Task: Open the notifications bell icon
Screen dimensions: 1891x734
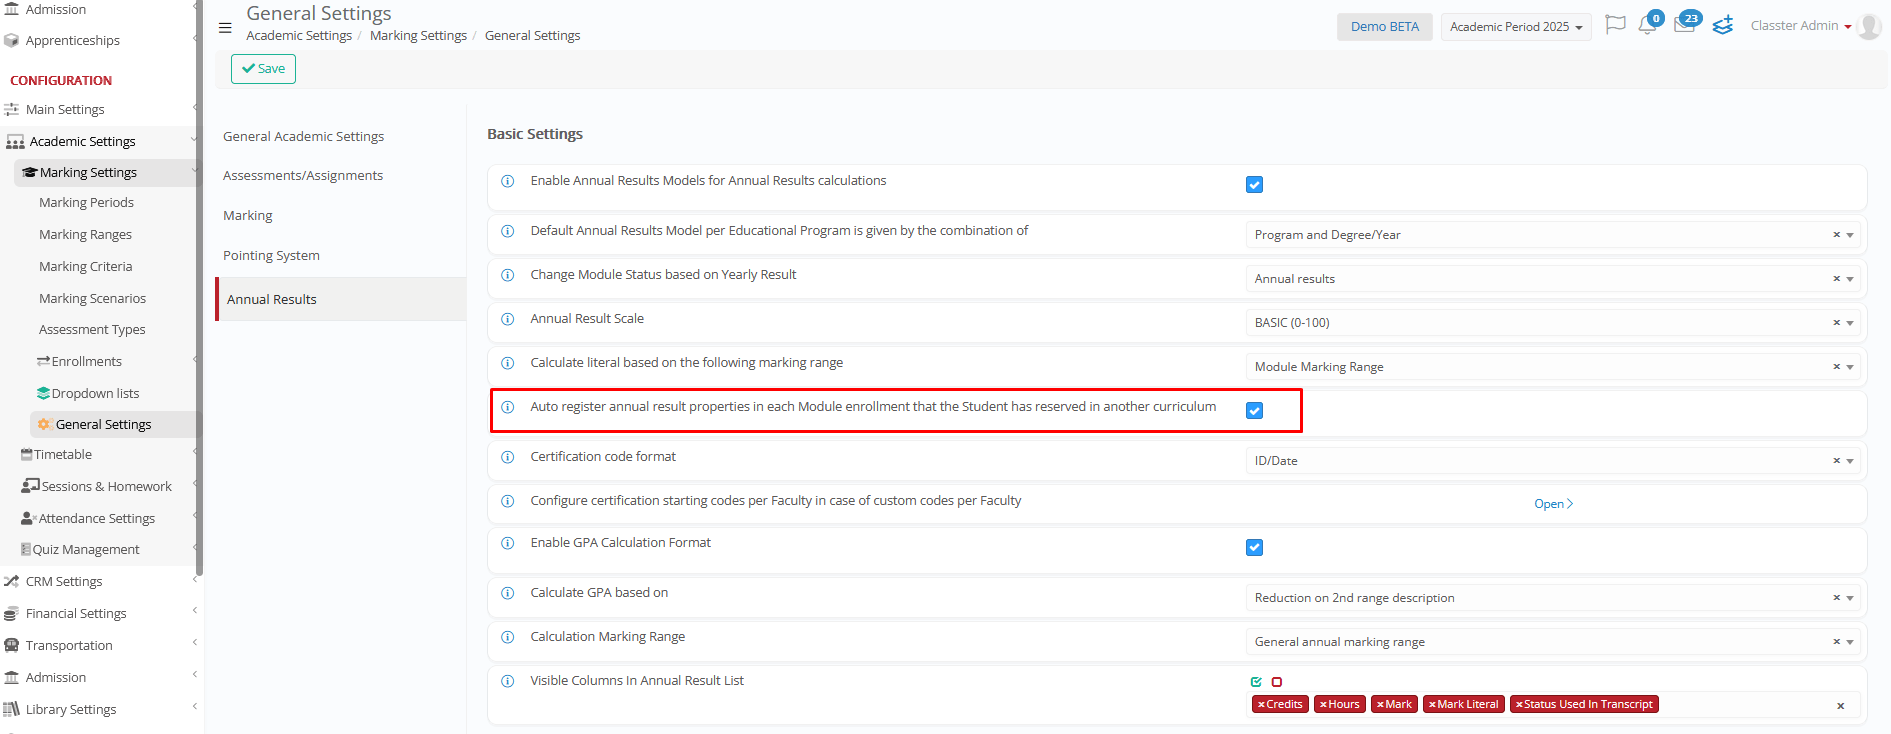Action: pyautogui.click(x=1647, y=26)
